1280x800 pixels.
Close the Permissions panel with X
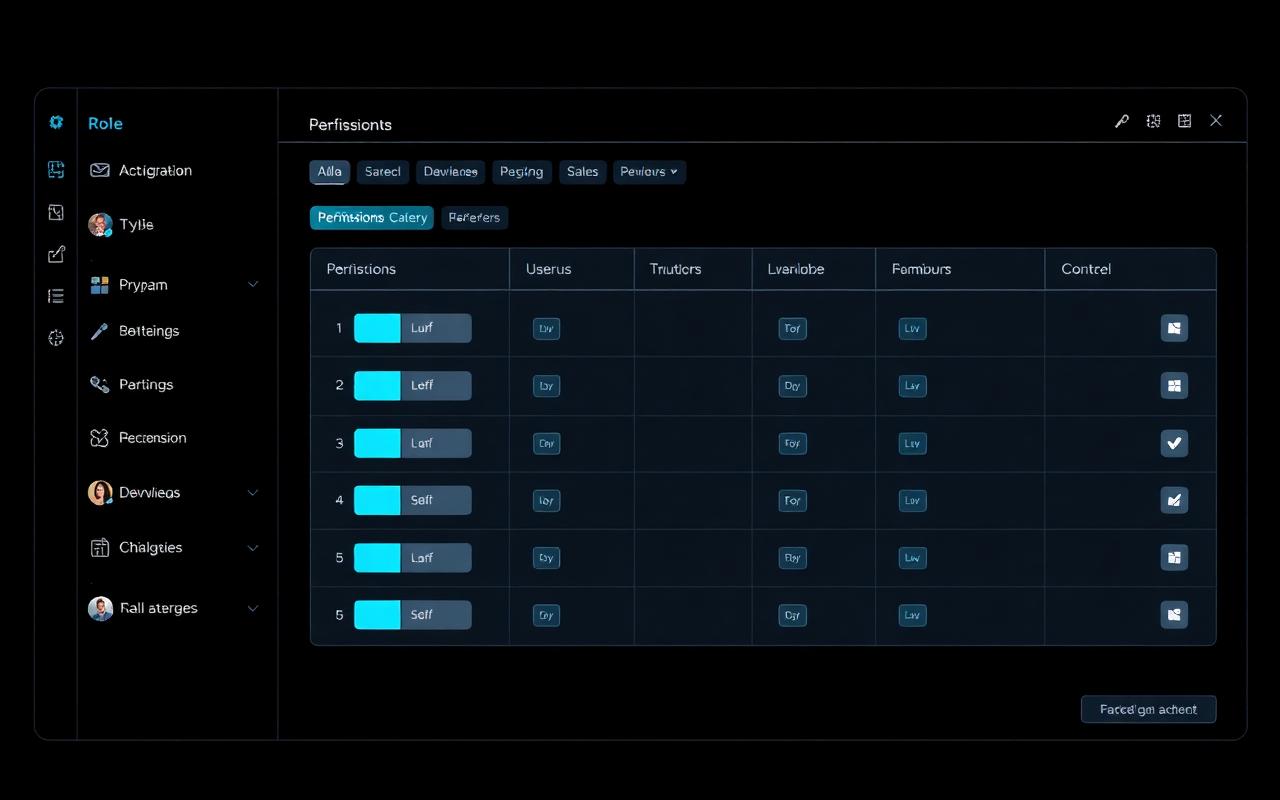(1216, 120)
